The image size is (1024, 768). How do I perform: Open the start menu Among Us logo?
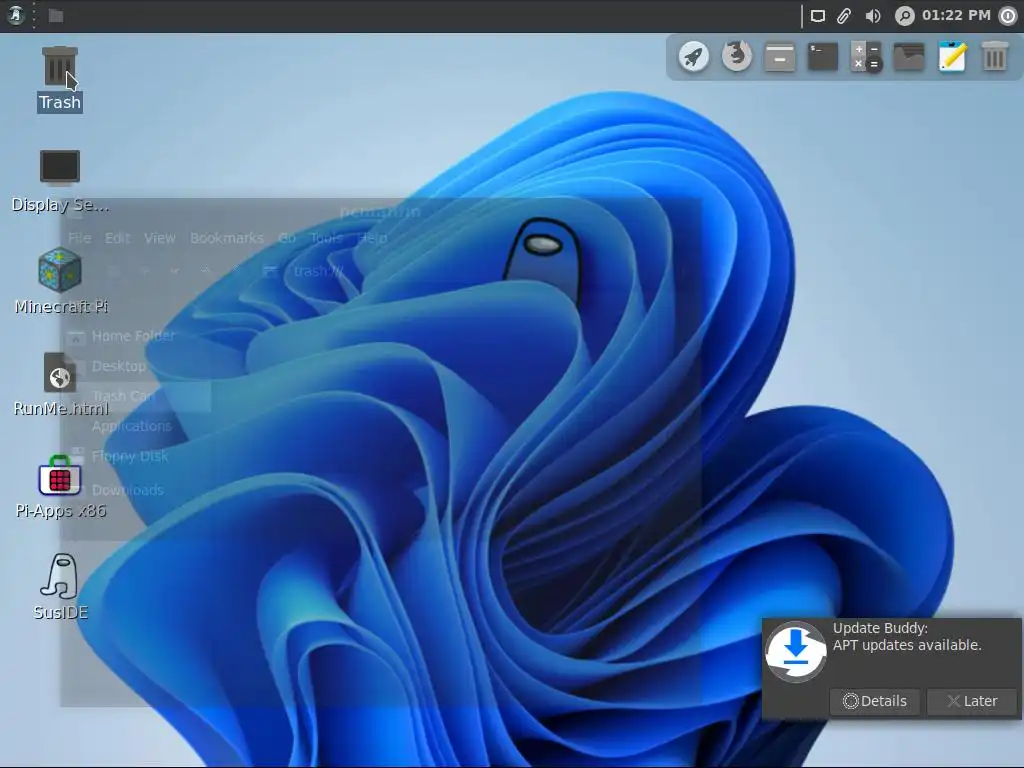tap(16, 15)
